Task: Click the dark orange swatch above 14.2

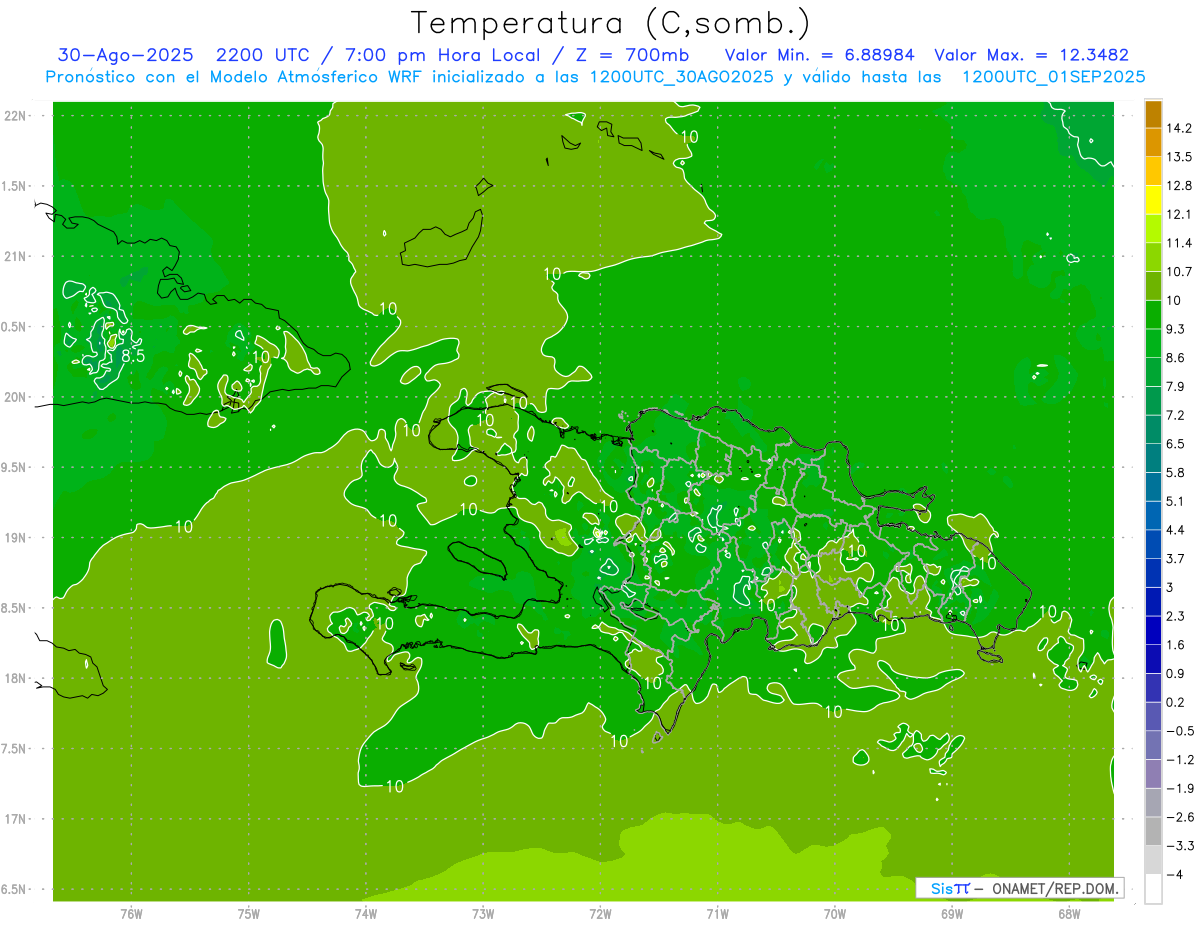Action: click(x=1153, y=114)
